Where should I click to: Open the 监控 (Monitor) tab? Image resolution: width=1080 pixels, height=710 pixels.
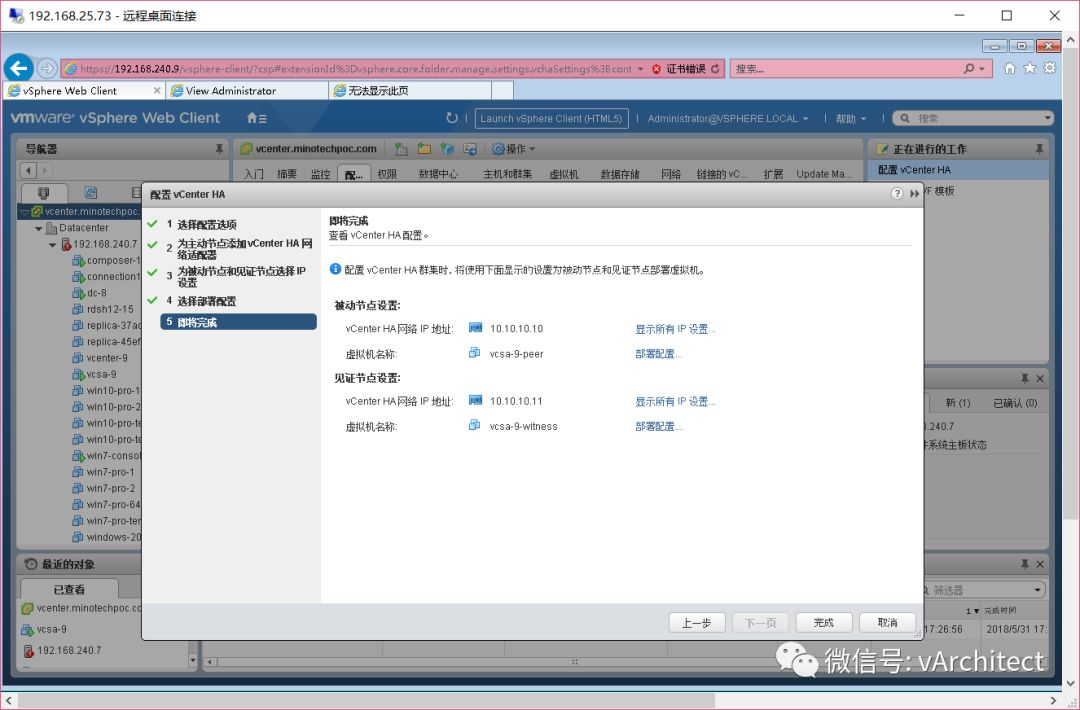tap(320, 174)
